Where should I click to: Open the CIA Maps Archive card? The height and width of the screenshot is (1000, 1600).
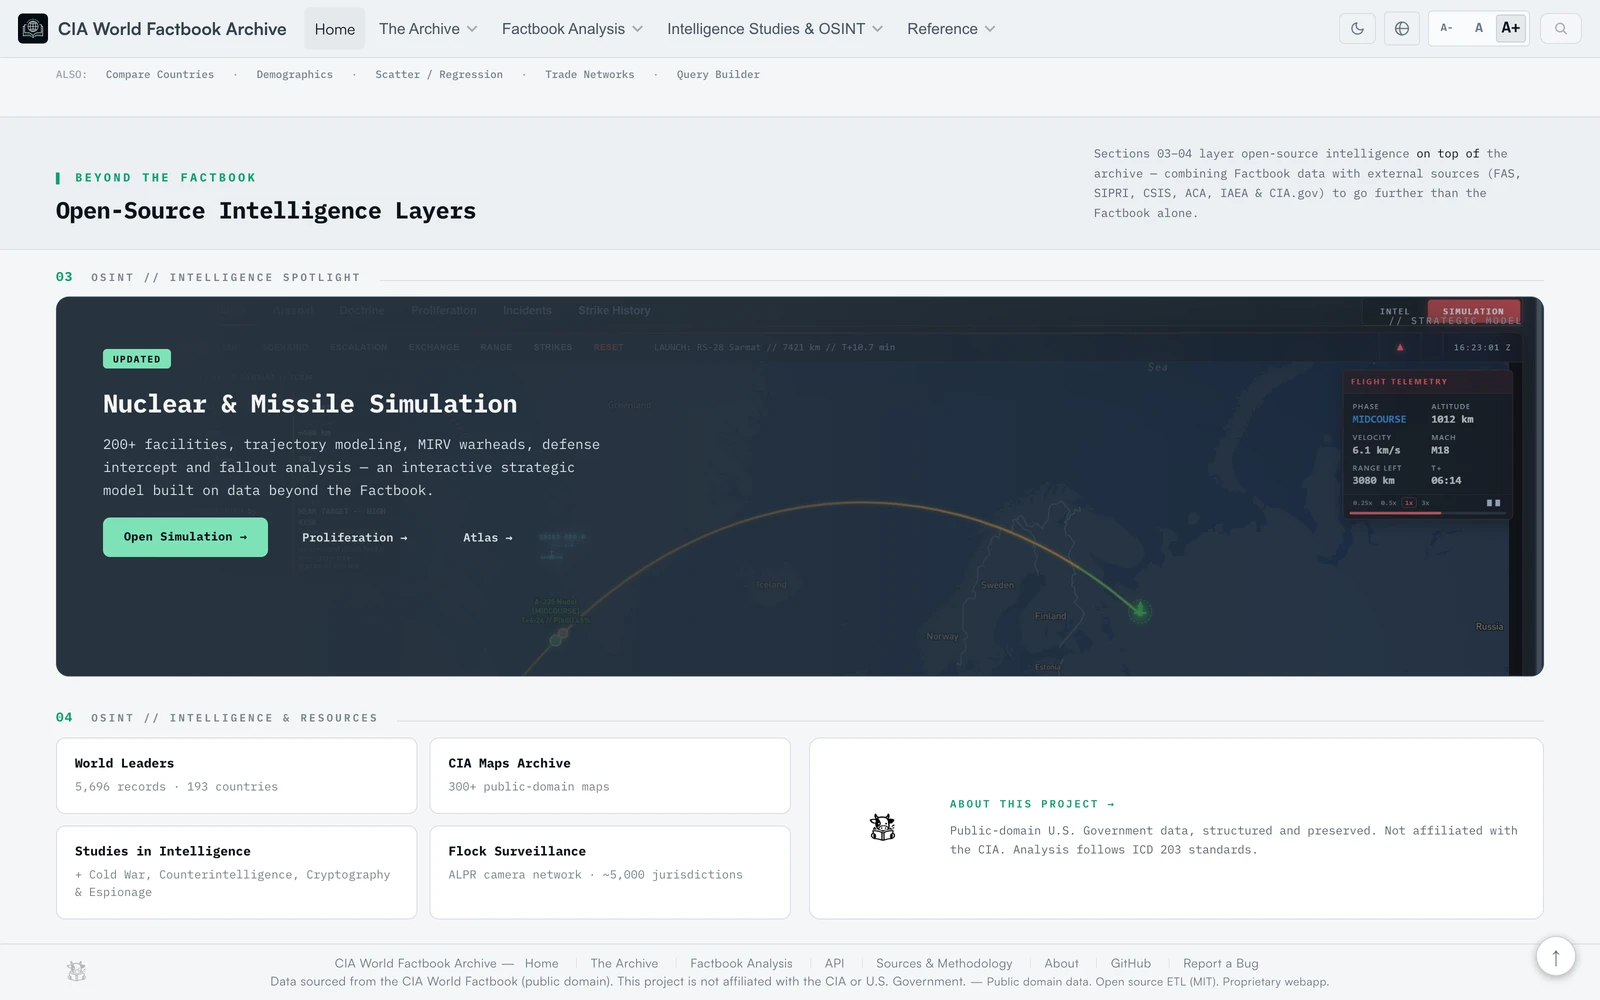(x=610, y=776)
